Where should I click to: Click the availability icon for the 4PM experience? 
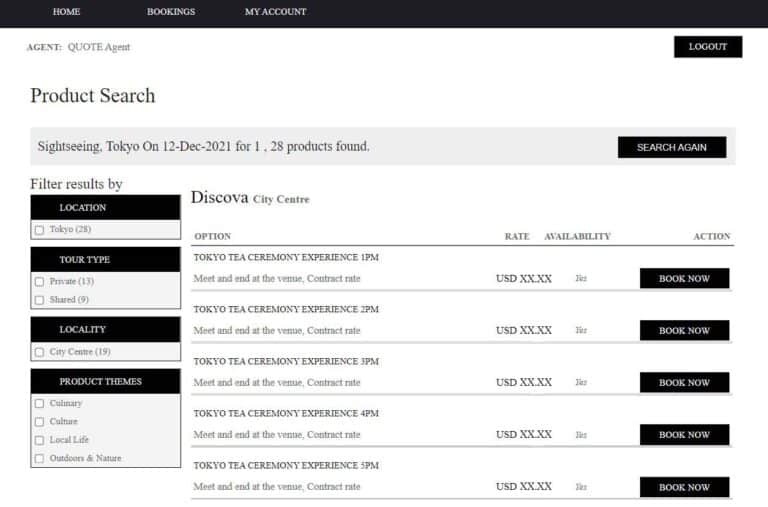coord(581,435)
